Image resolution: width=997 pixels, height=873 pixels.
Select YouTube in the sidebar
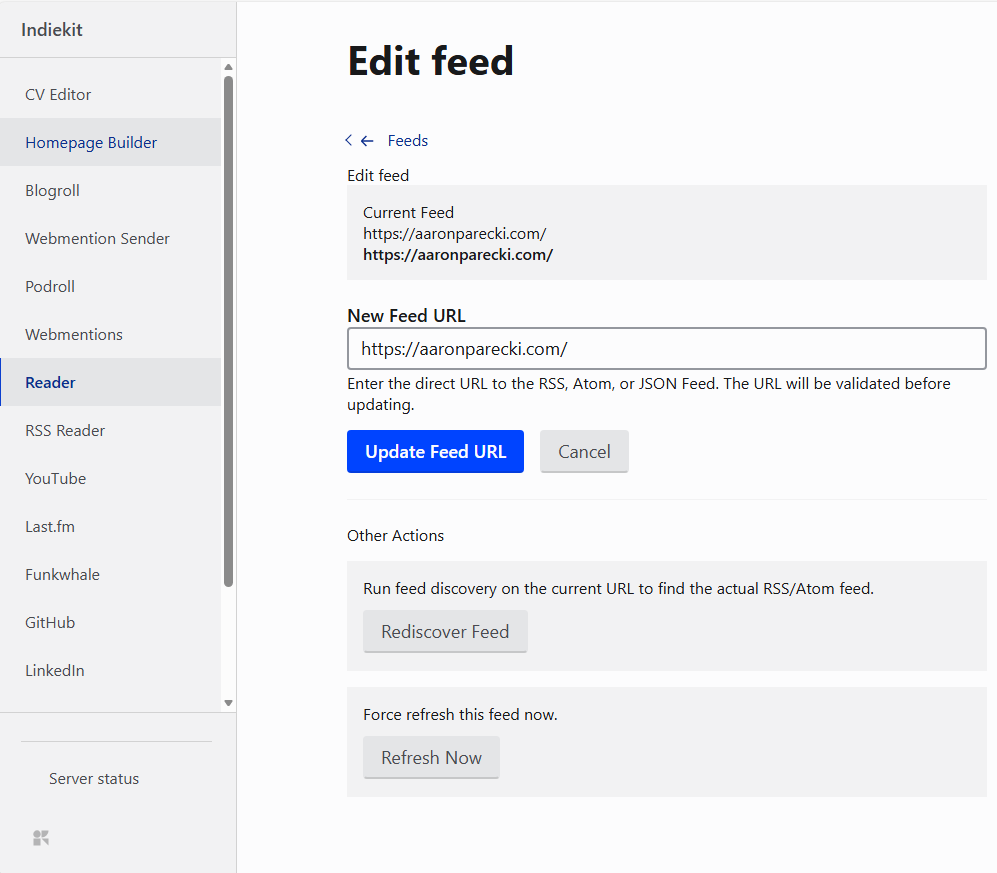pyautogui.click(x=55, y=479)
